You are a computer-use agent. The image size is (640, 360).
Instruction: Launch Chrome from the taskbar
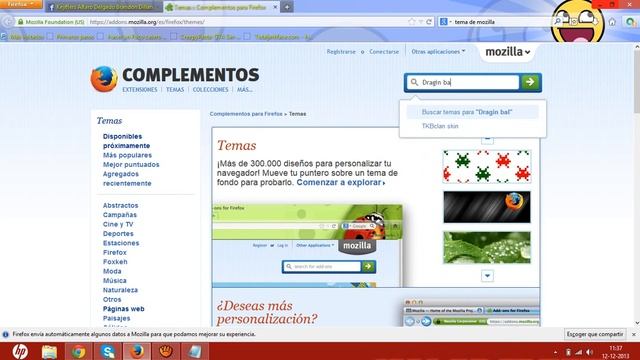(x=78, y=351)
